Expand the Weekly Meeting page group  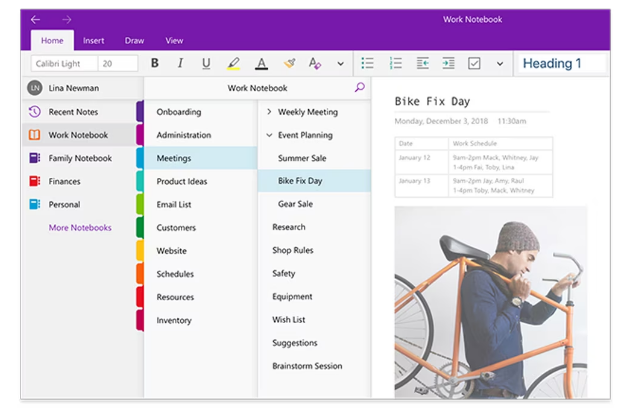click(269, 112)
